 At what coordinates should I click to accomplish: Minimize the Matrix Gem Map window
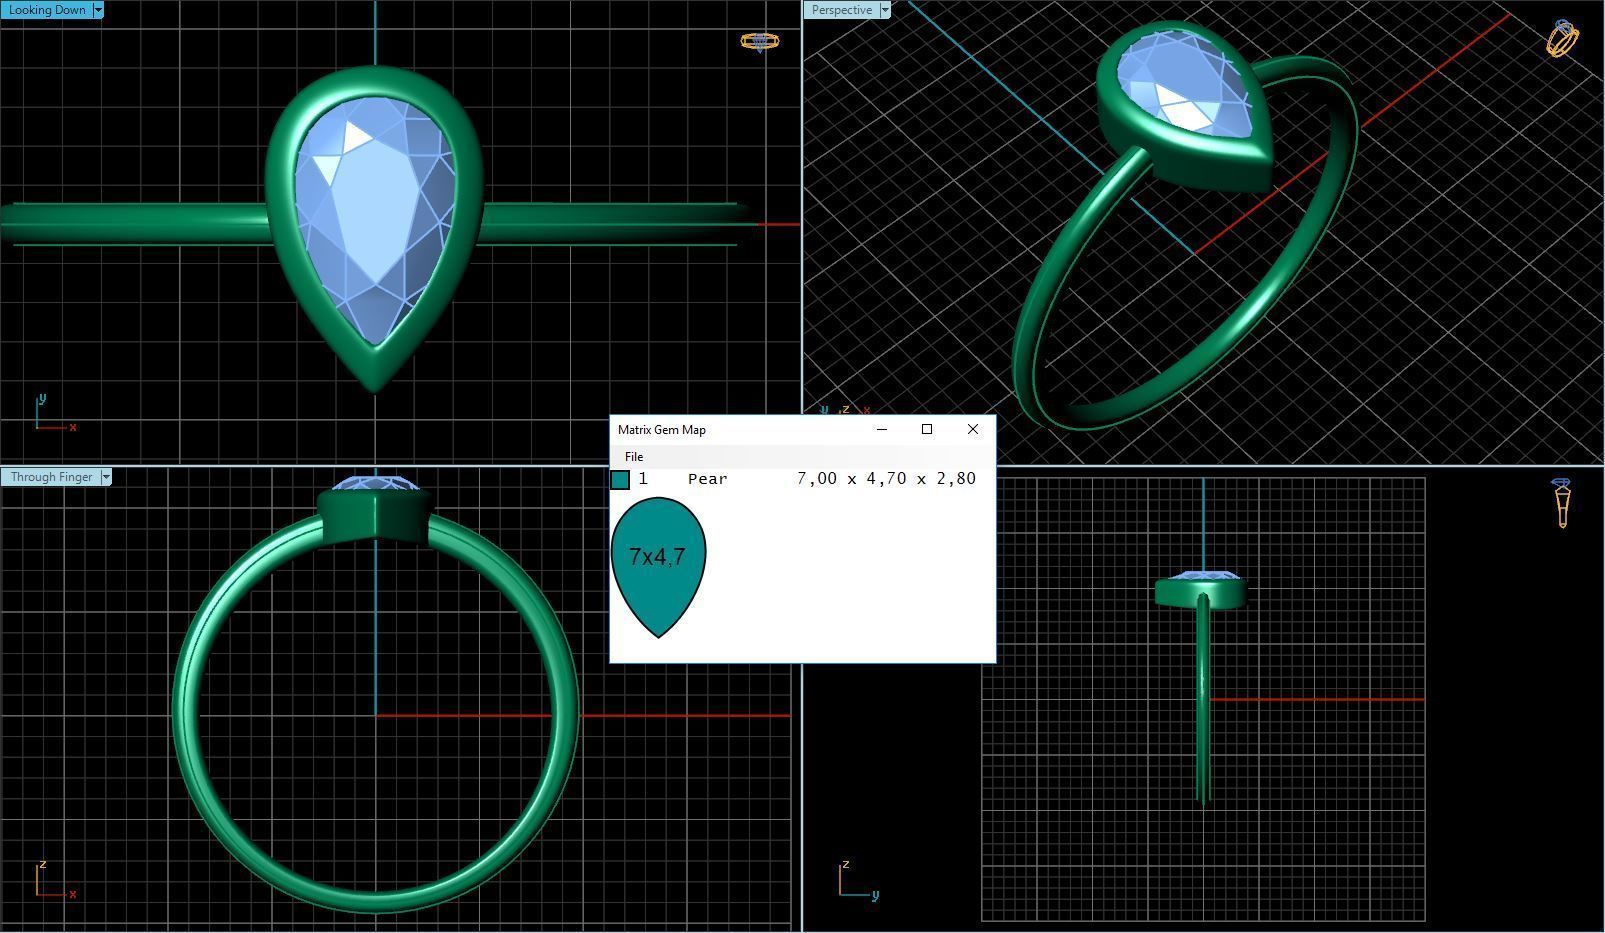pyautogui.click(x=881, y=429)
